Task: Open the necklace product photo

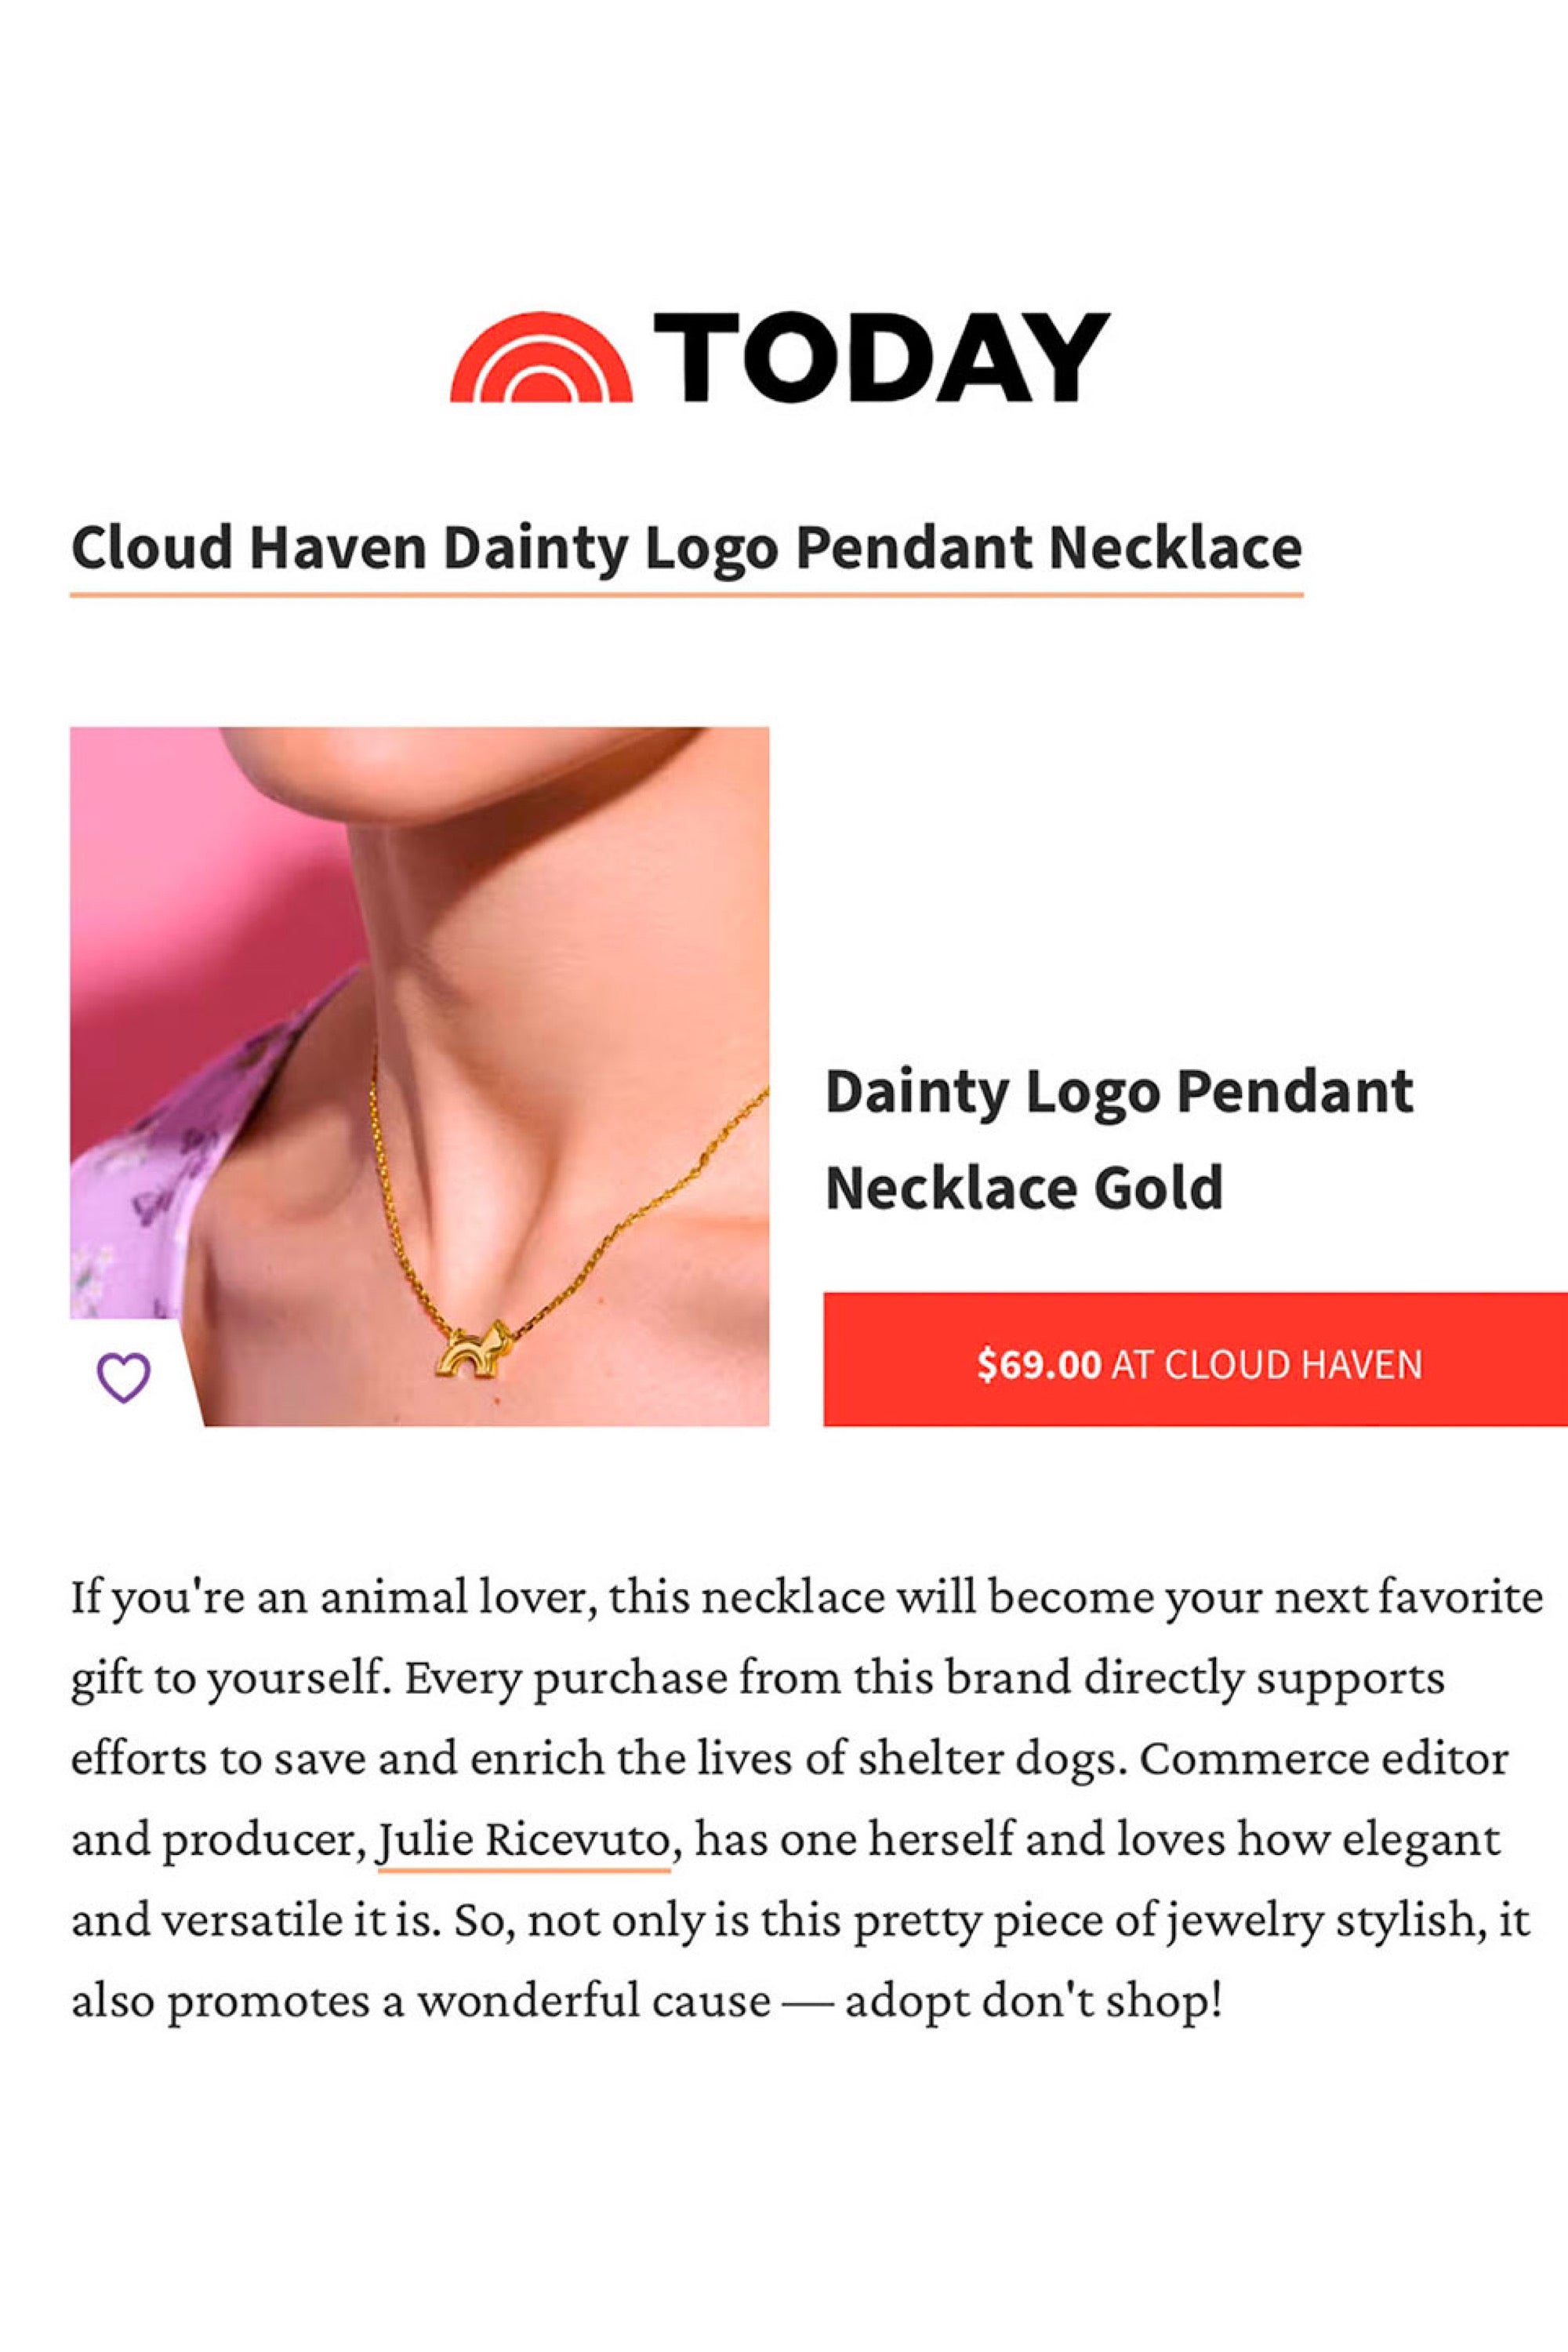Action: point(419,1076)
